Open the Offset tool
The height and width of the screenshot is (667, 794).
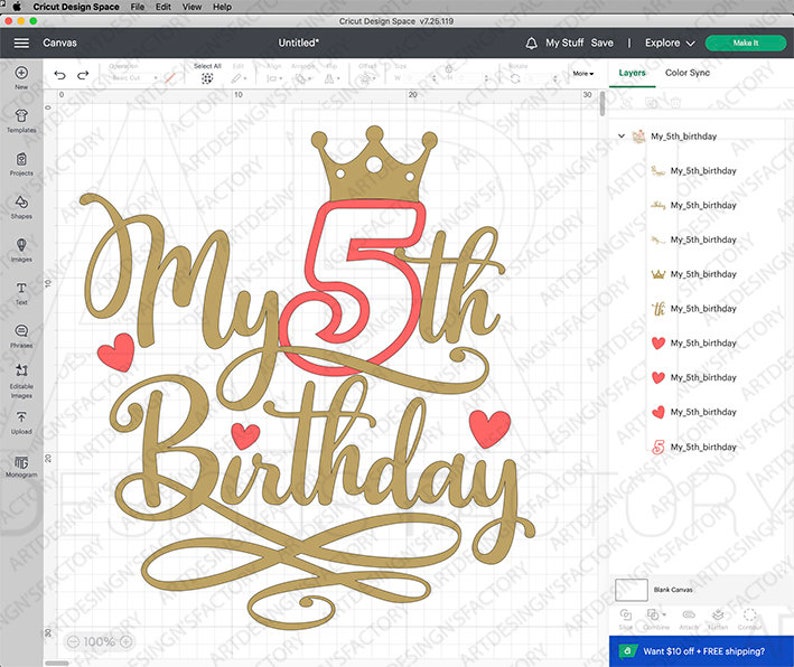pyautogui.click(x=366, y=79)
